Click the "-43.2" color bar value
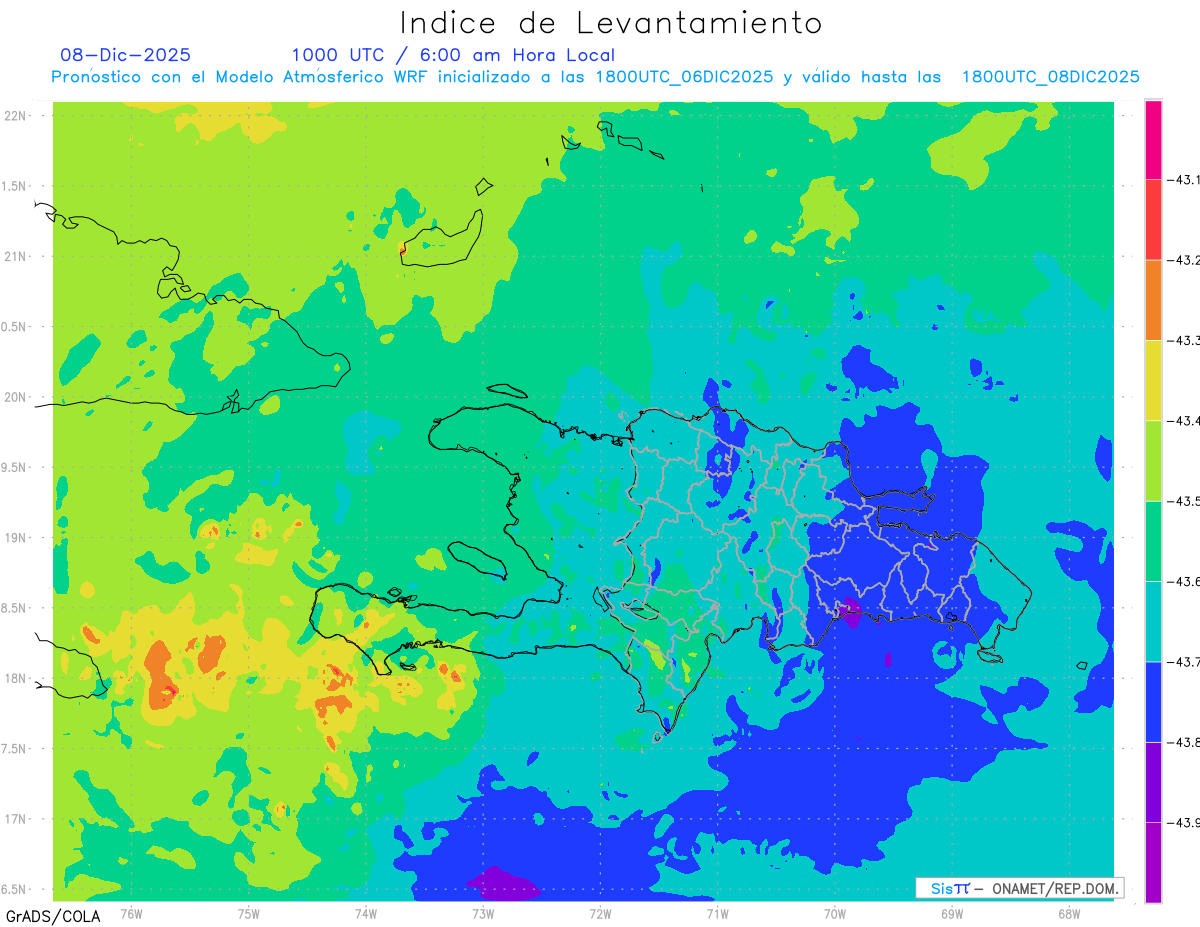Viewport: 1200px width, 927px height. 1183,260
